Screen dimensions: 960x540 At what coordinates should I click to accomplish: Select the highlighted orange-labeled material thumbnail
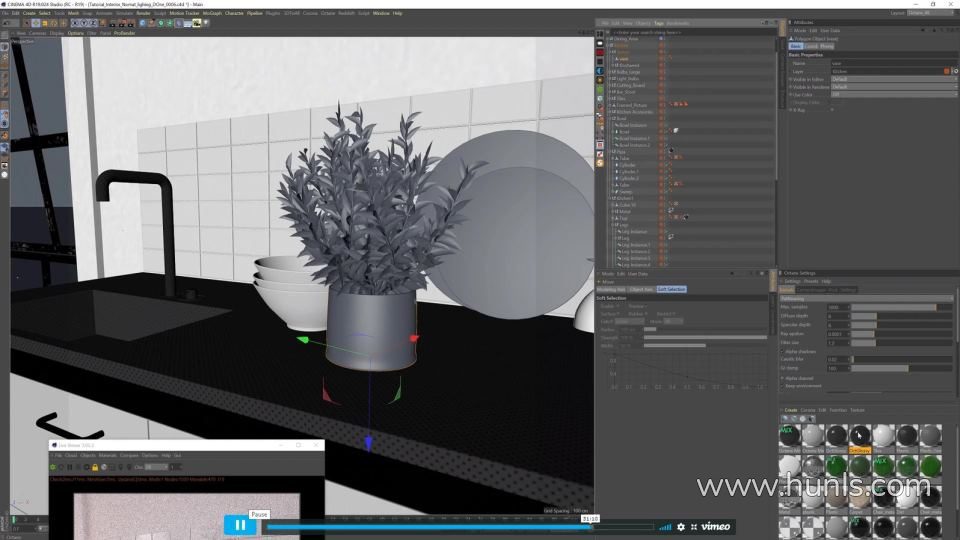point(859,436)
